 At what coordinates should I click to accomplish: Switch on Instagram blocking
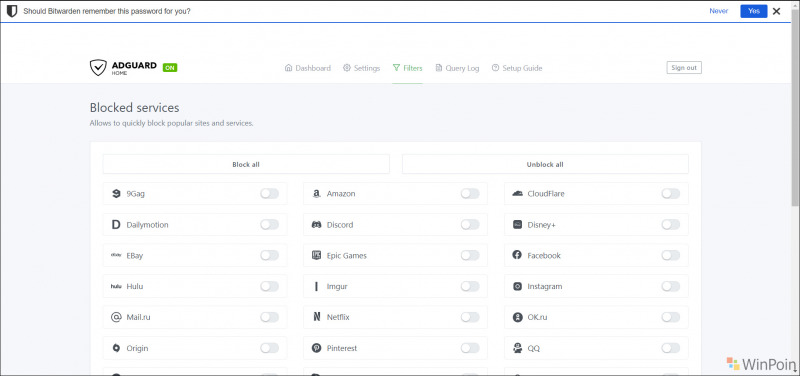click(670, 286)
